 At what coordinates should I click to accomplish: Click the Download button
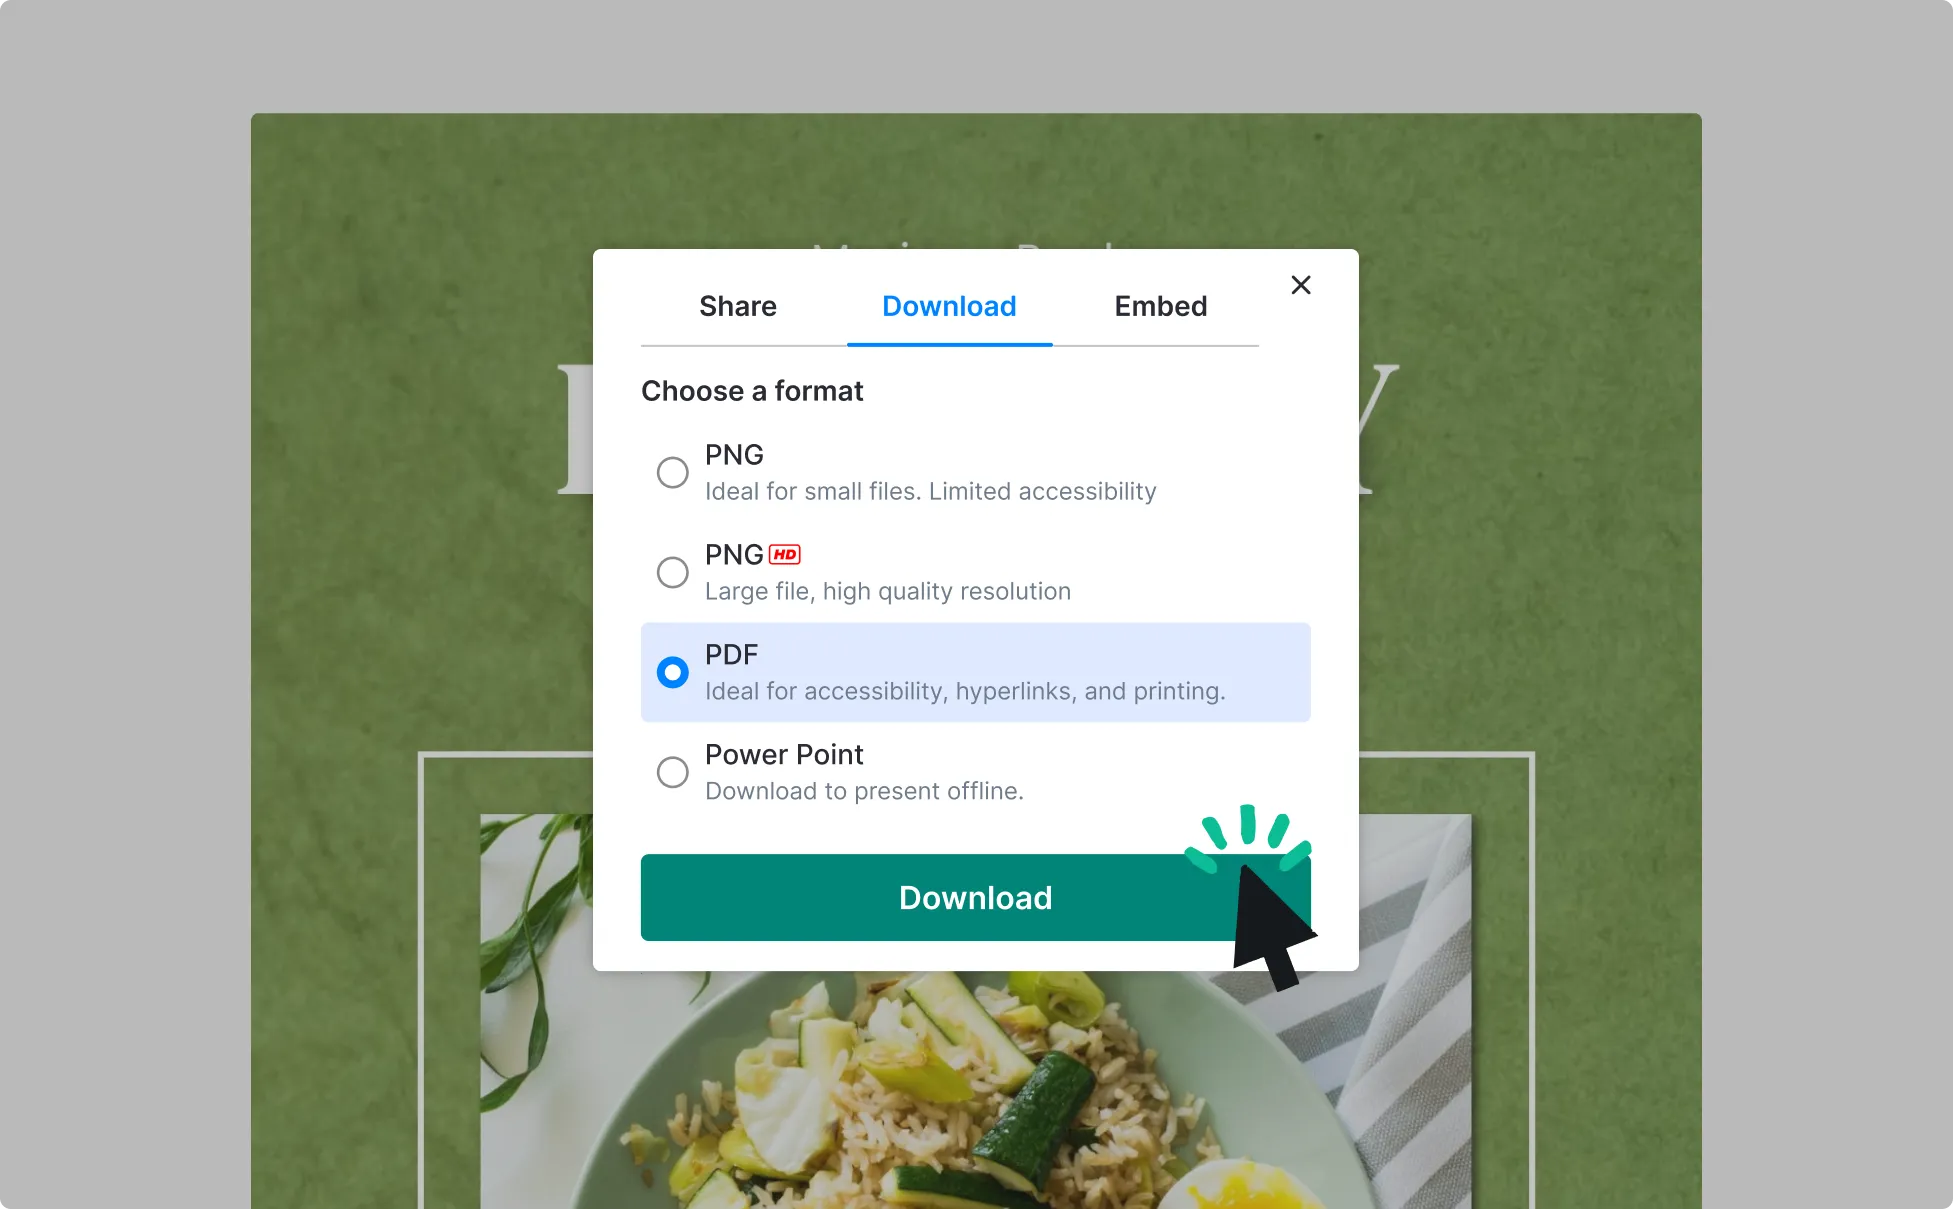point(975,897)
